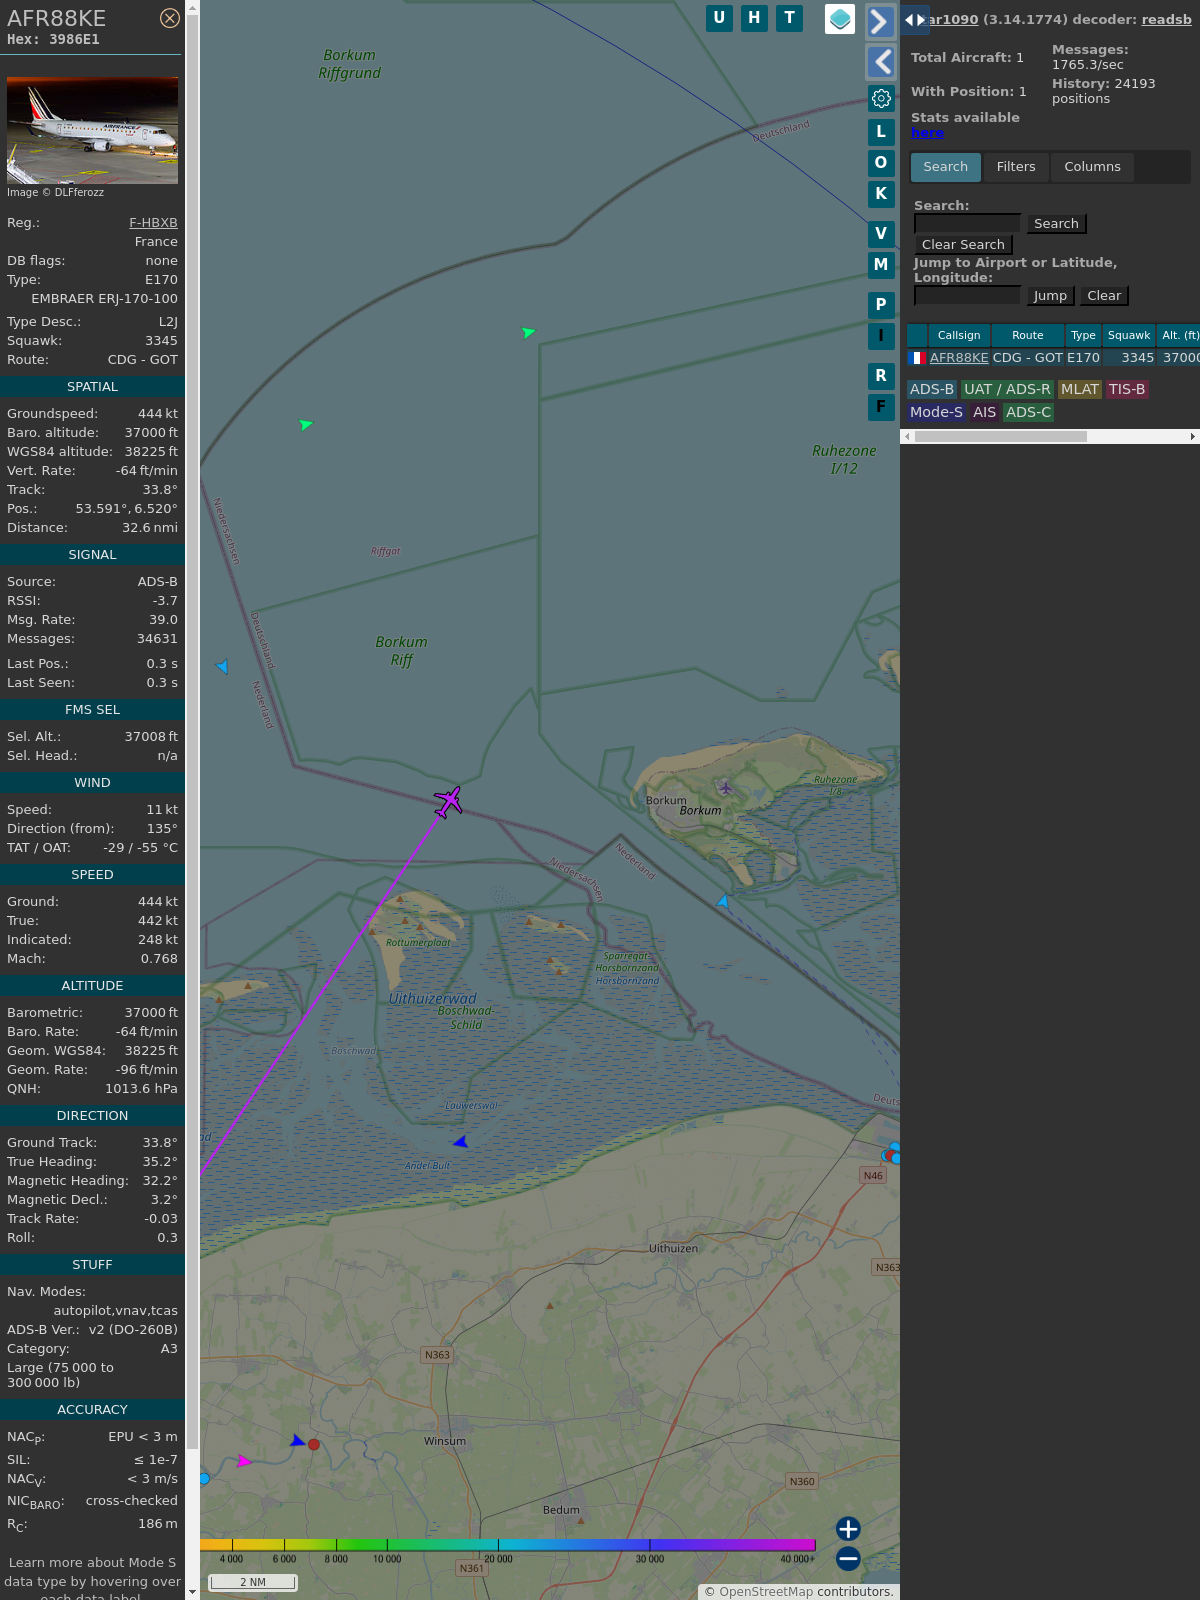Switch to the Search tab
This screenshot has width=1200, height=1600.
click(946, 167)
